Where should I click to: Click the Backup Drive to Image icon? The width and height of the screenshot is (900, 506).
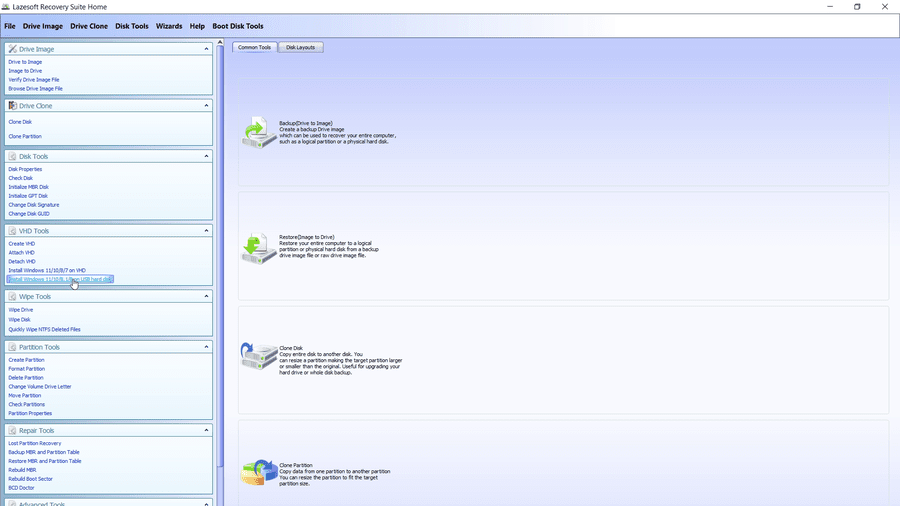tap(259, 133)
